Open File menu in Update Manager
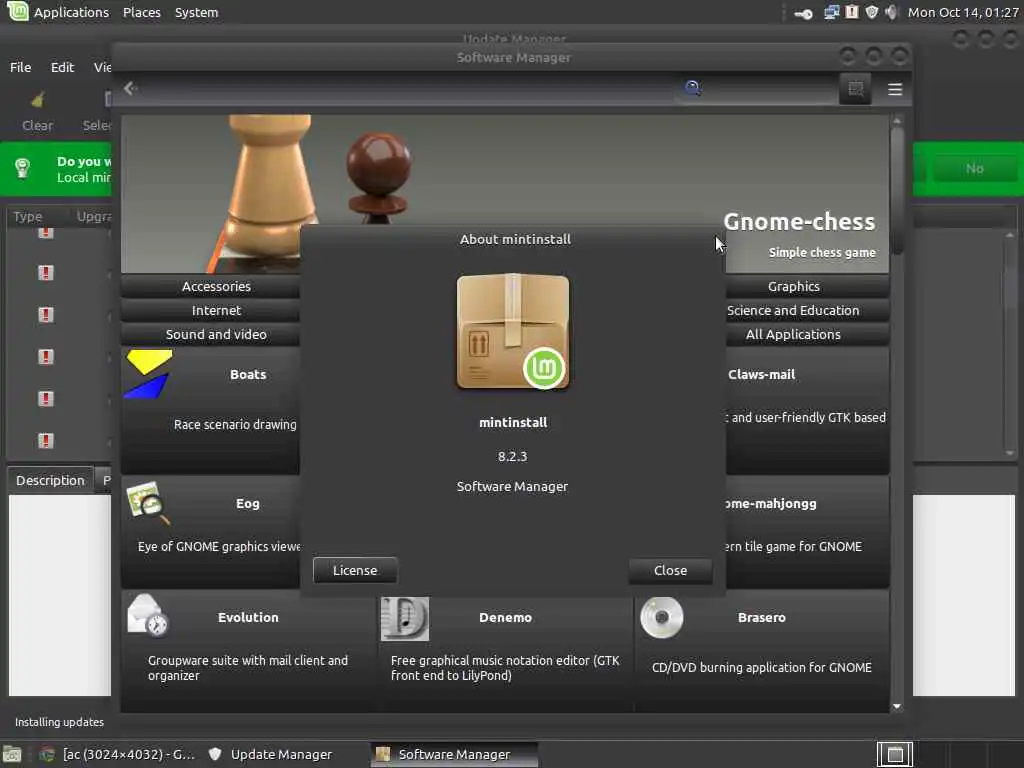Screen dimensions: 1024x768 click(20, 67)
